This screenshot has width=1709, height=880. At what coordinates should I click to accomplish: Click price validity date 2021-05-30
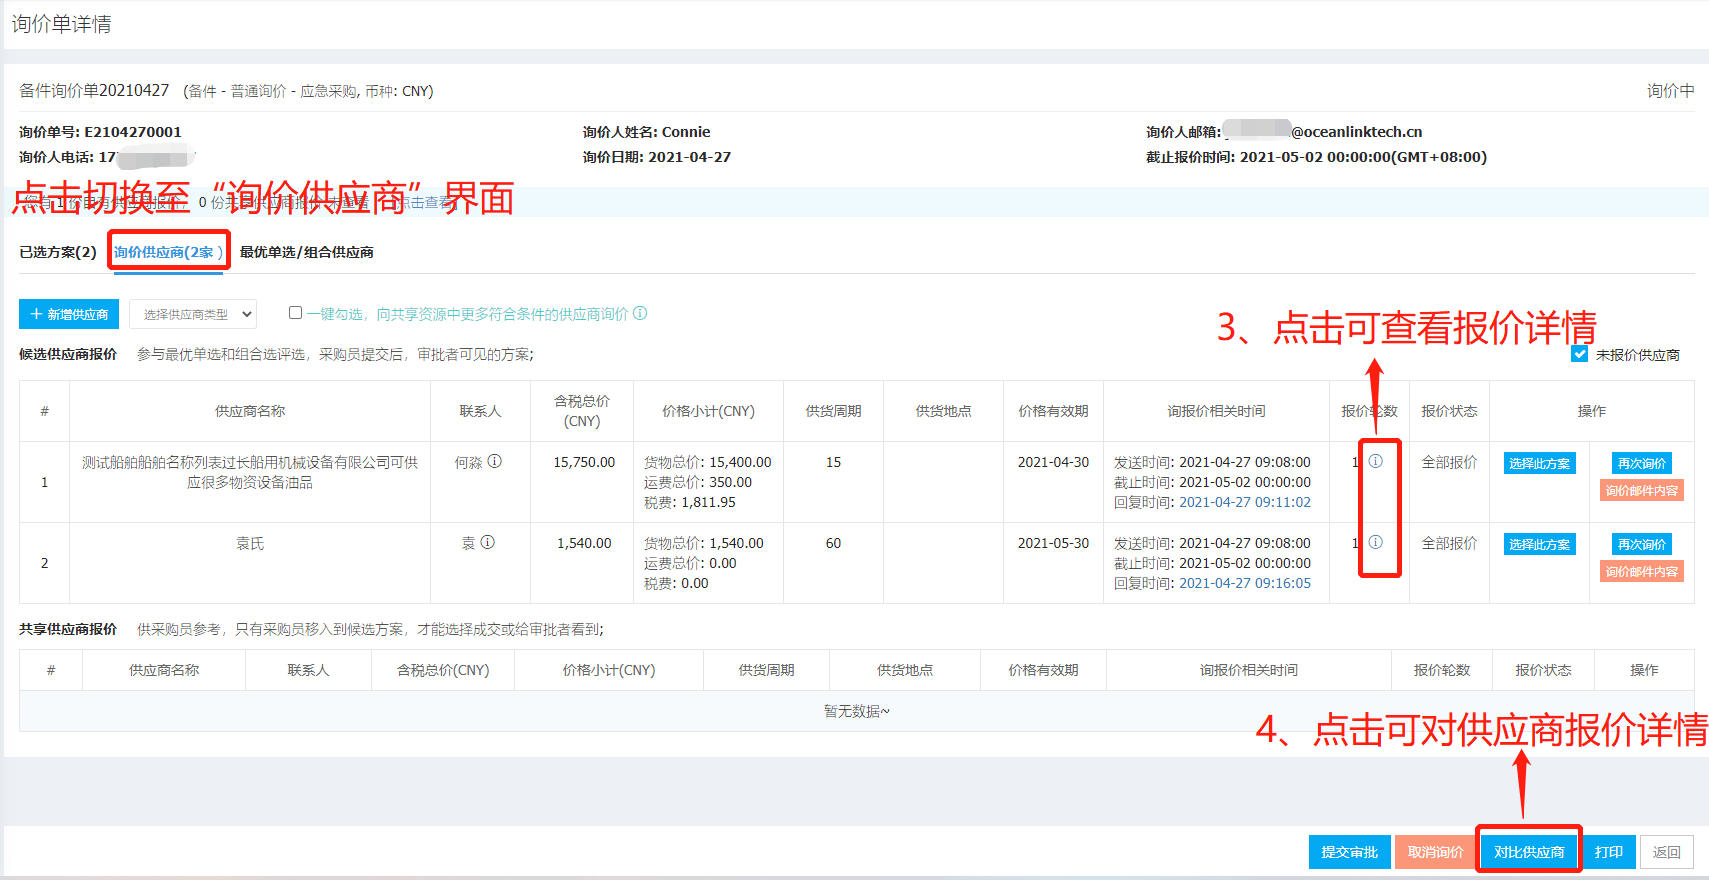point(1053,543)
